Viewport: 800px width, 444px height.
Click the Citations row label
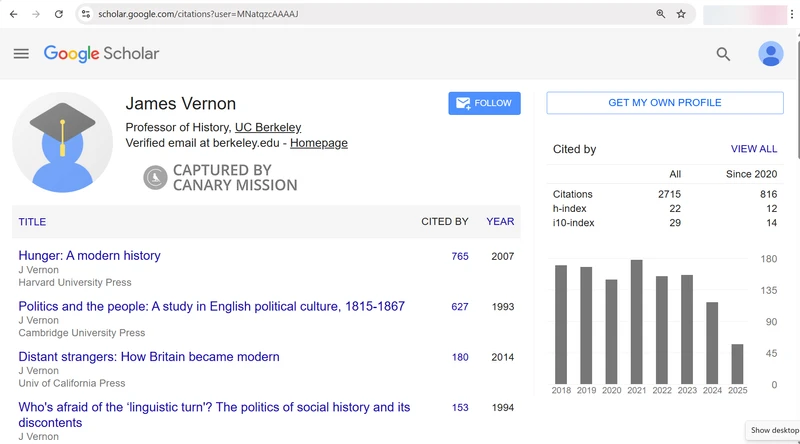pos(572,194)
